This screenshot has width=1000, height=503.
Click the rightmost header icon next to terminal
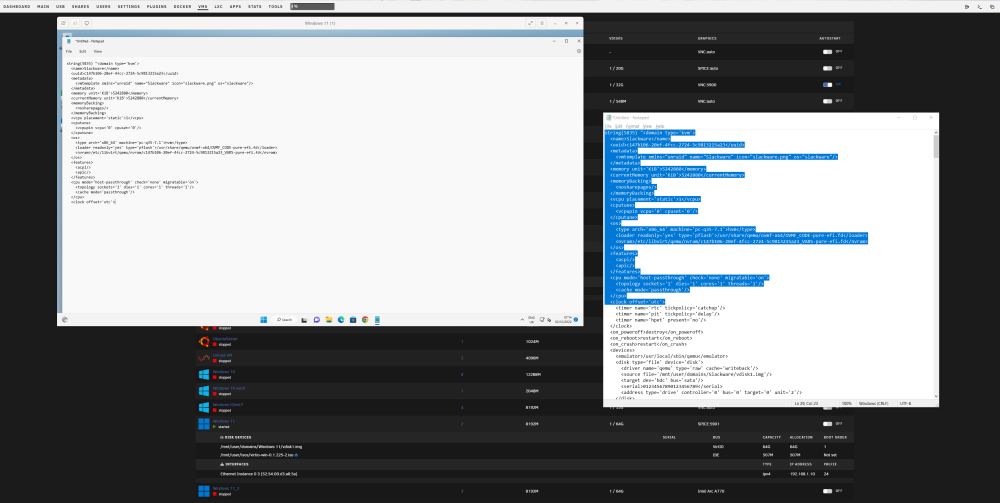point(992,6)
